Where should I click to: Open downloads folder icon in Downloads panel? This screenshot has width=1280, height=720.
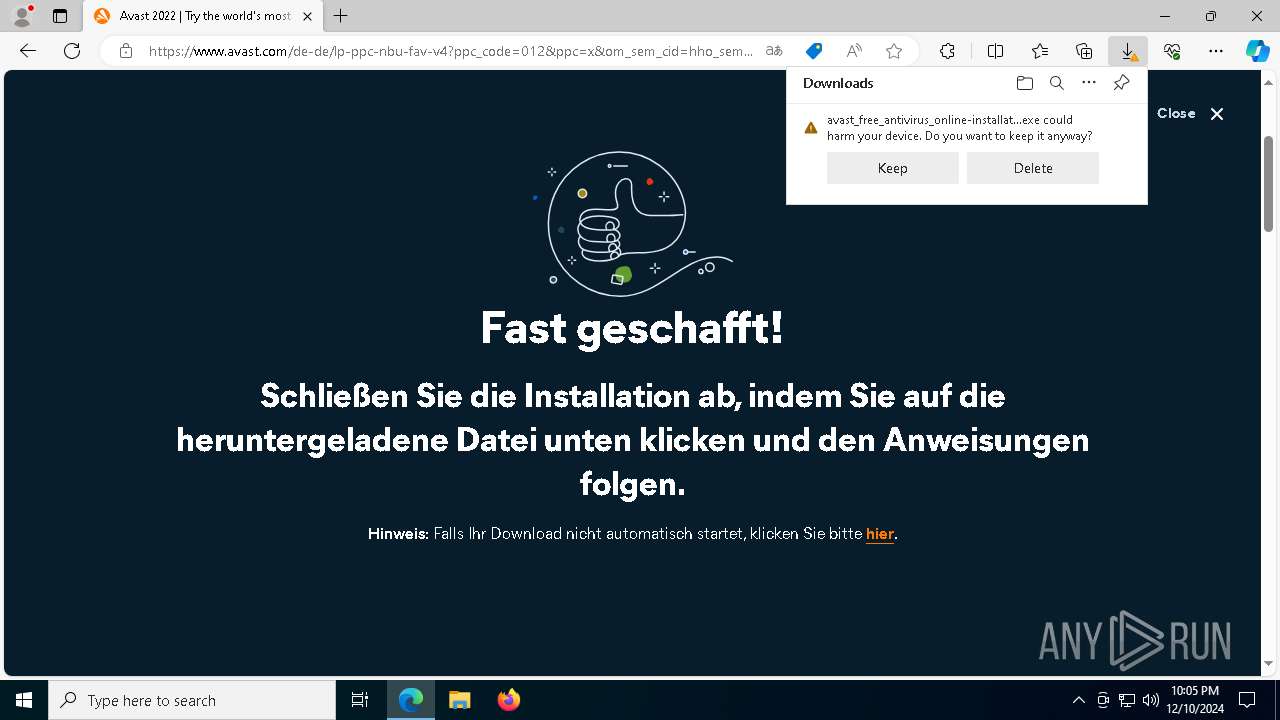tap(1024, 83)
